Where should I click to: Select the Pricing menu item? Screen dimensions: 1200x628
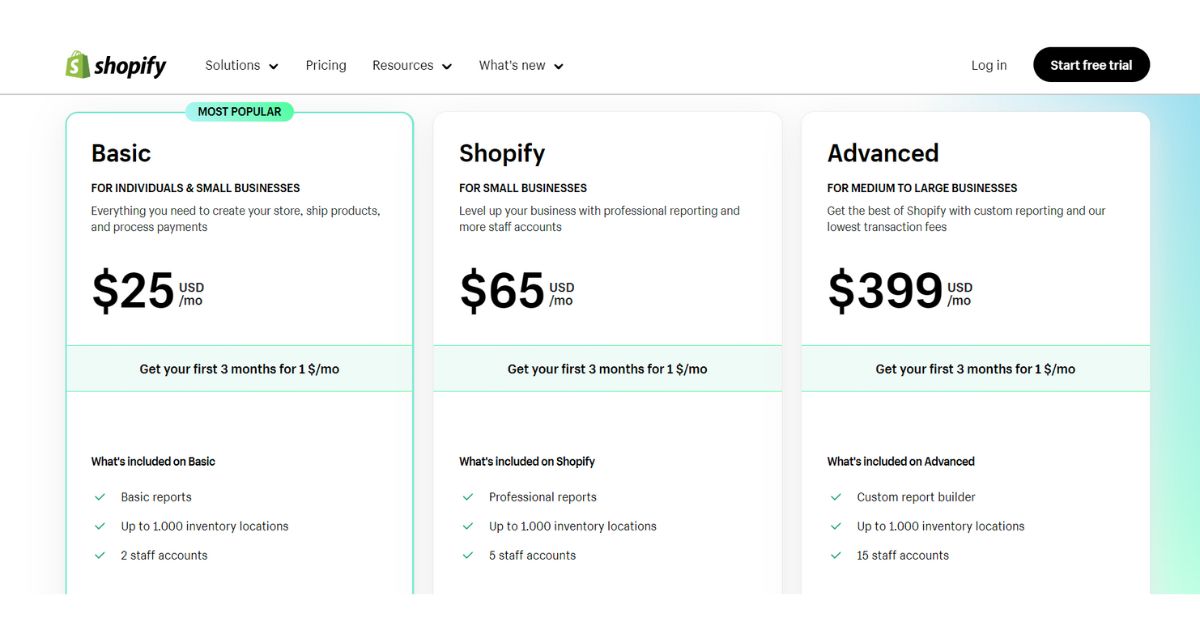326,64
